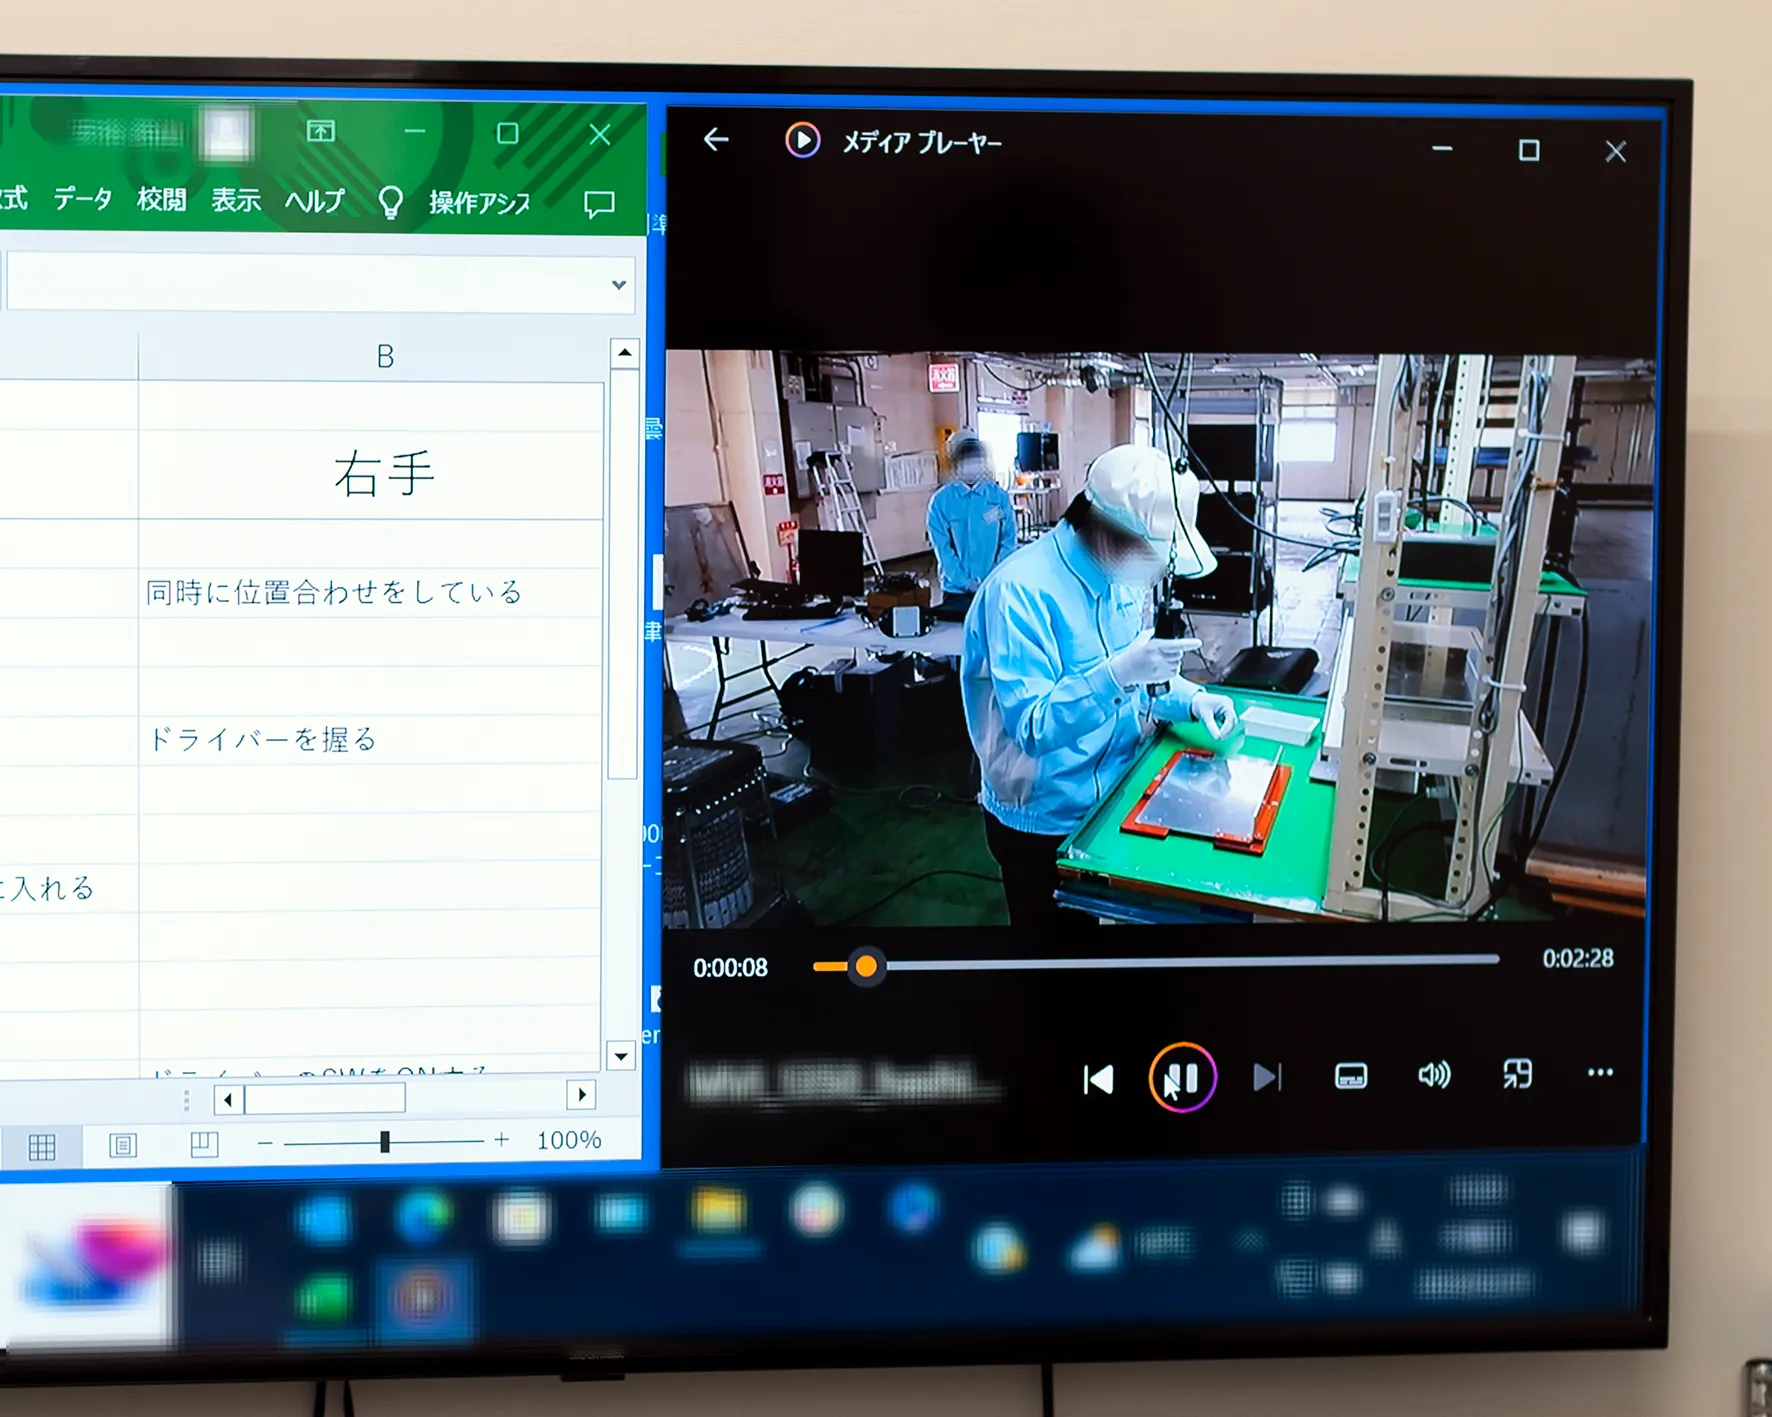Toggle subtitles with the captions icon
Viewport: 1772px width, 1417px height.
1350,1077
